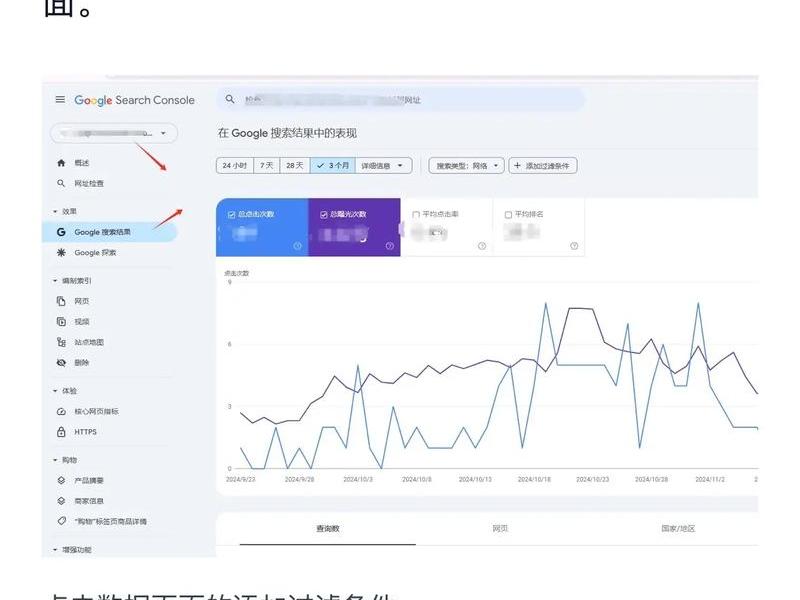Enable the 平均排名 checkbox
This screenshot has height=600, width=800.
coord(508,215)
